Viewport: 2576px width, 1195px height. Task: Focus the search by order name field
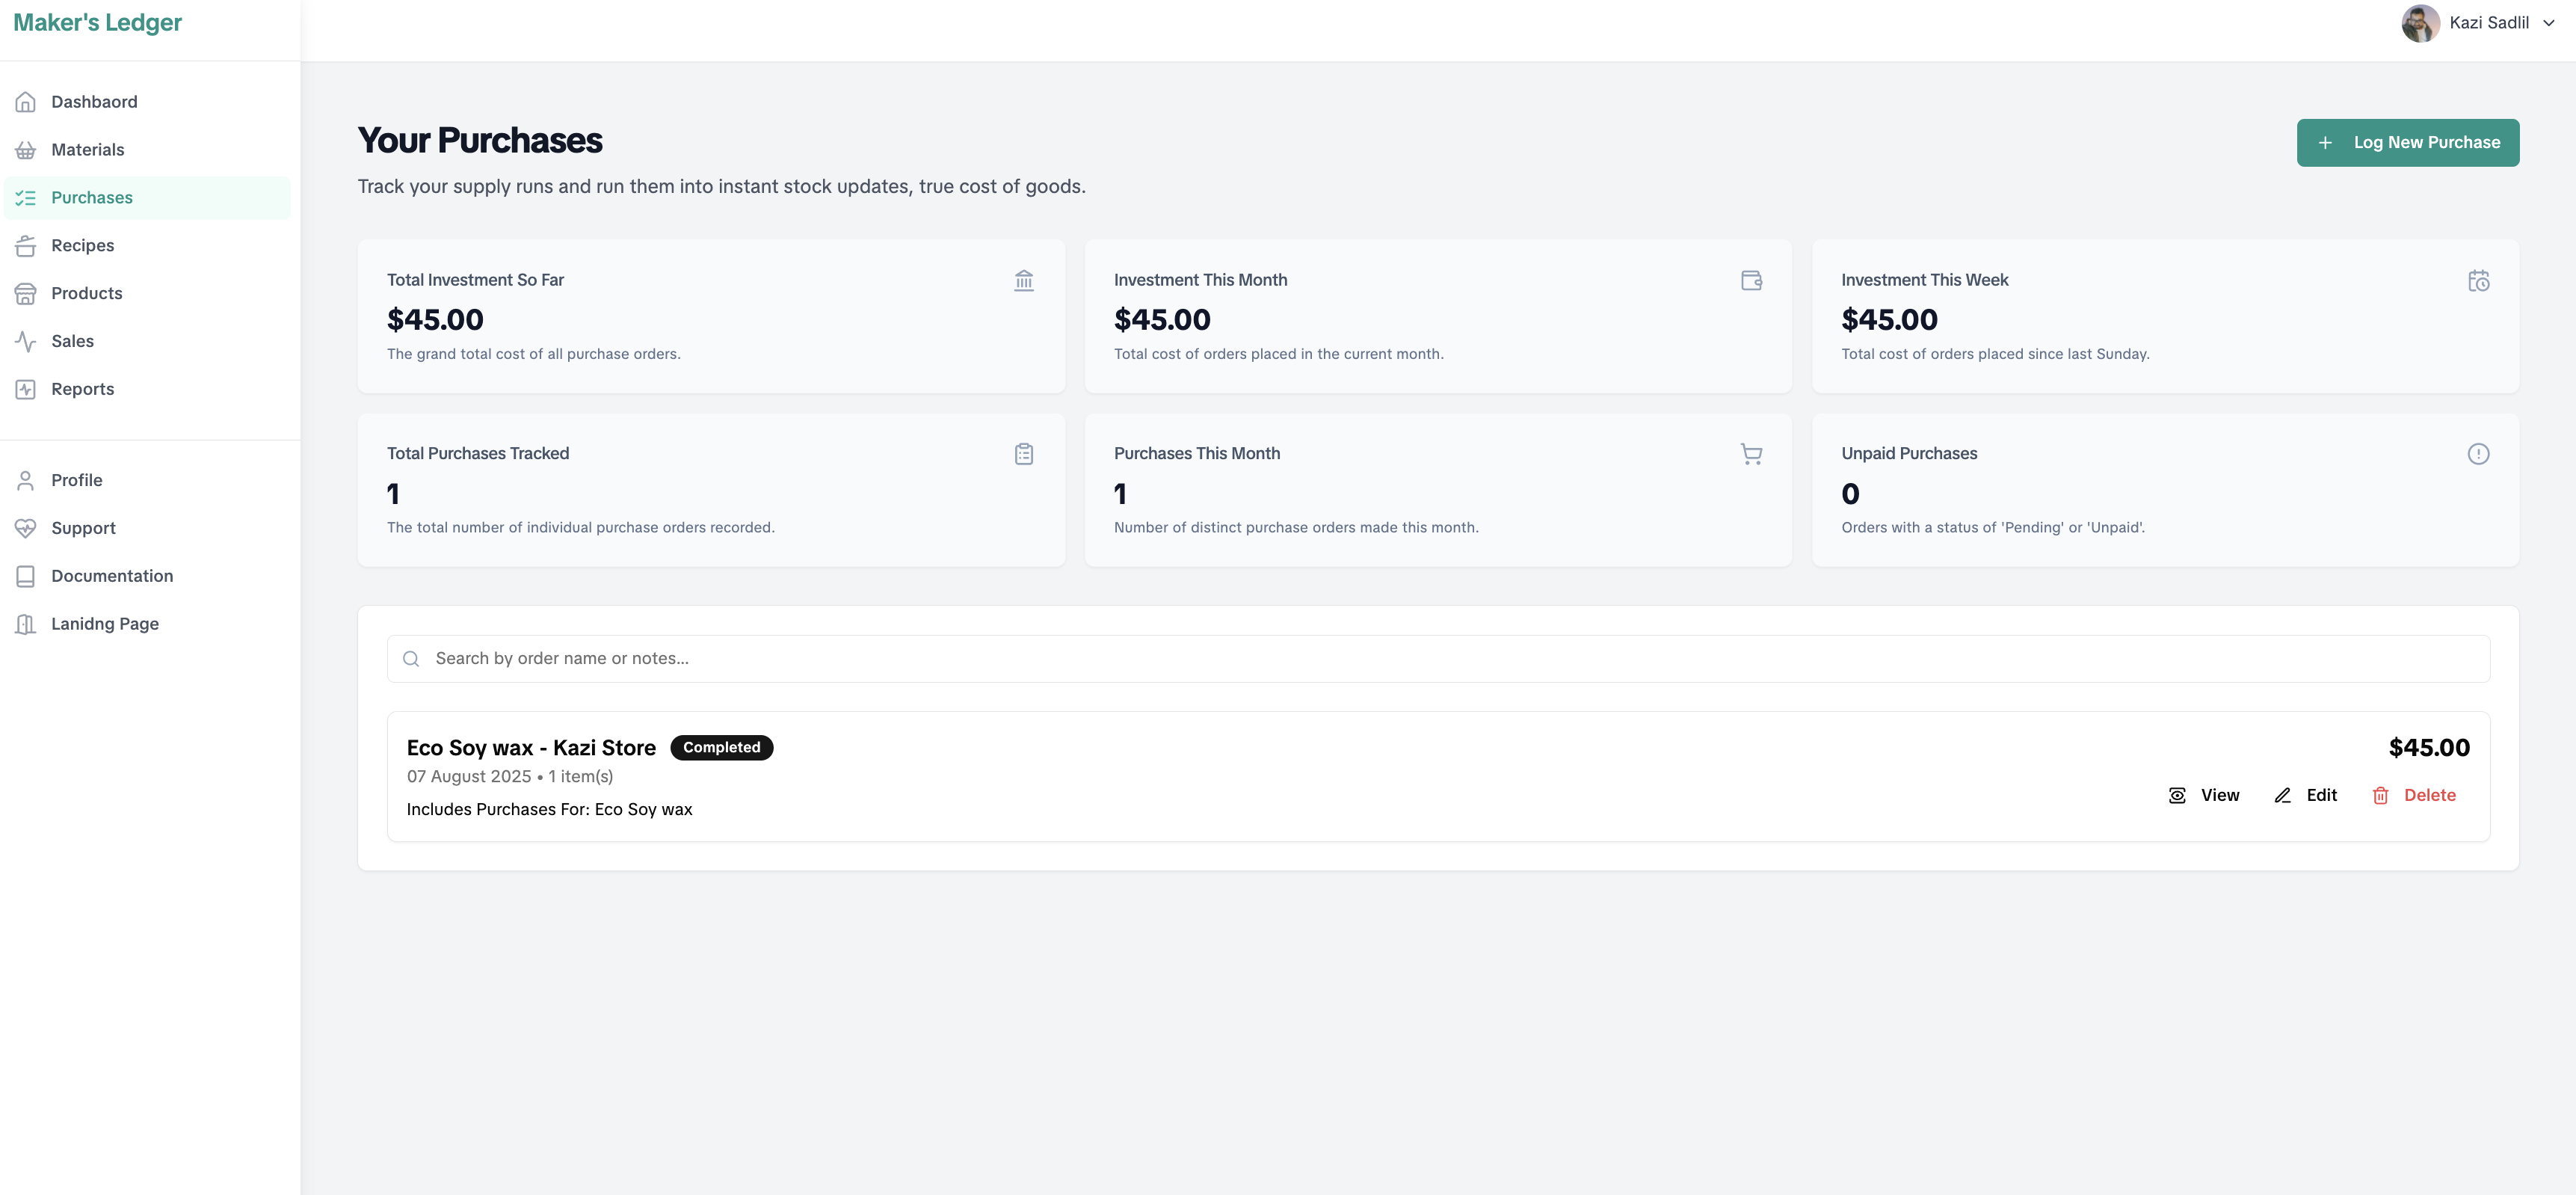coord(1438,659)
